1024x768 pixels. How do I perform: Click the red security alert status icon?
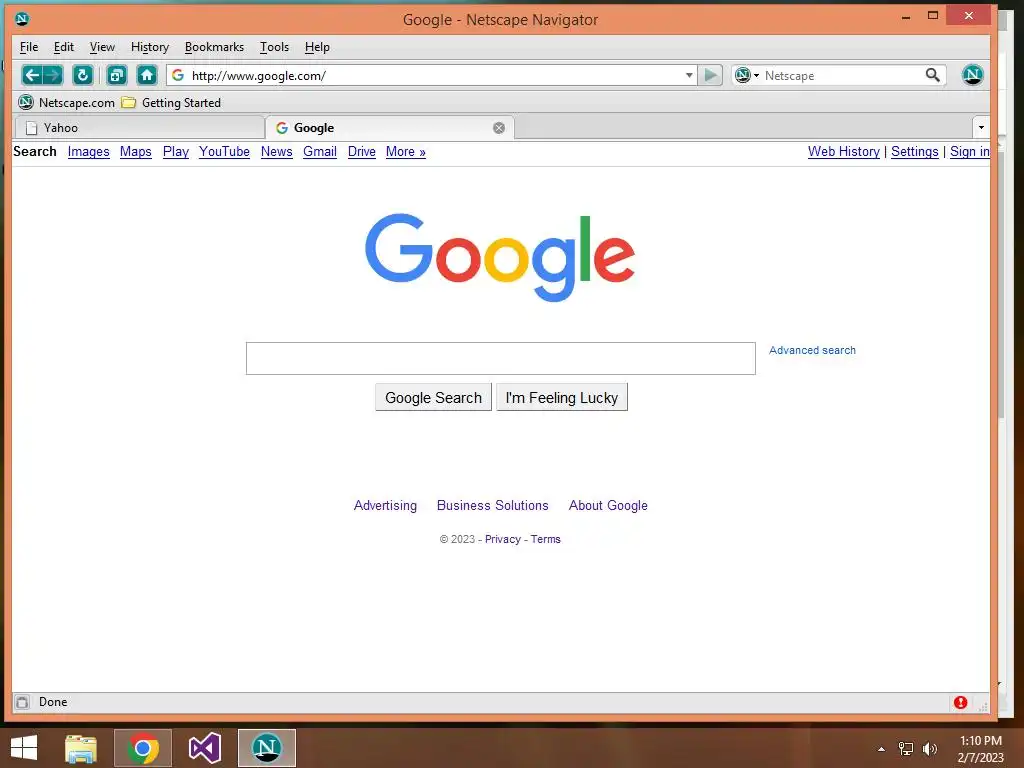960,702
